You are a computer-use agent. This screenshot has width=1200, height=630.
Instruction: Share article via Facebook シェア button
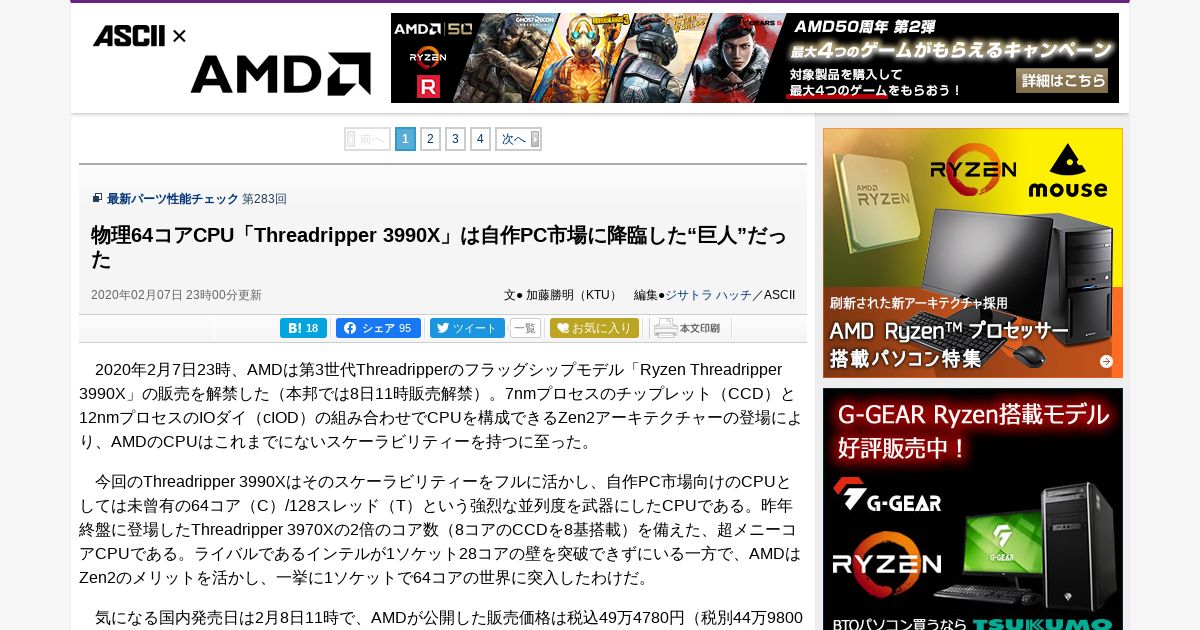pos(378,328)
